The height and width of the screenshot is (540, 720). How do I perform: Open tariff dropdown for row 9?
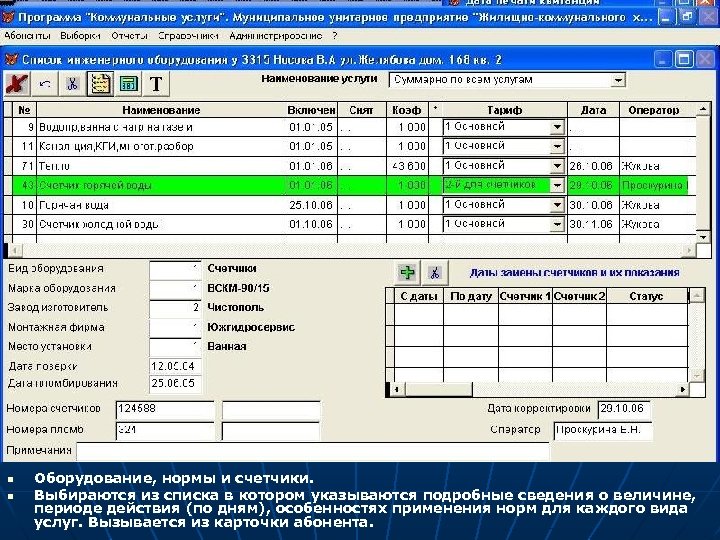pos(557,127)
